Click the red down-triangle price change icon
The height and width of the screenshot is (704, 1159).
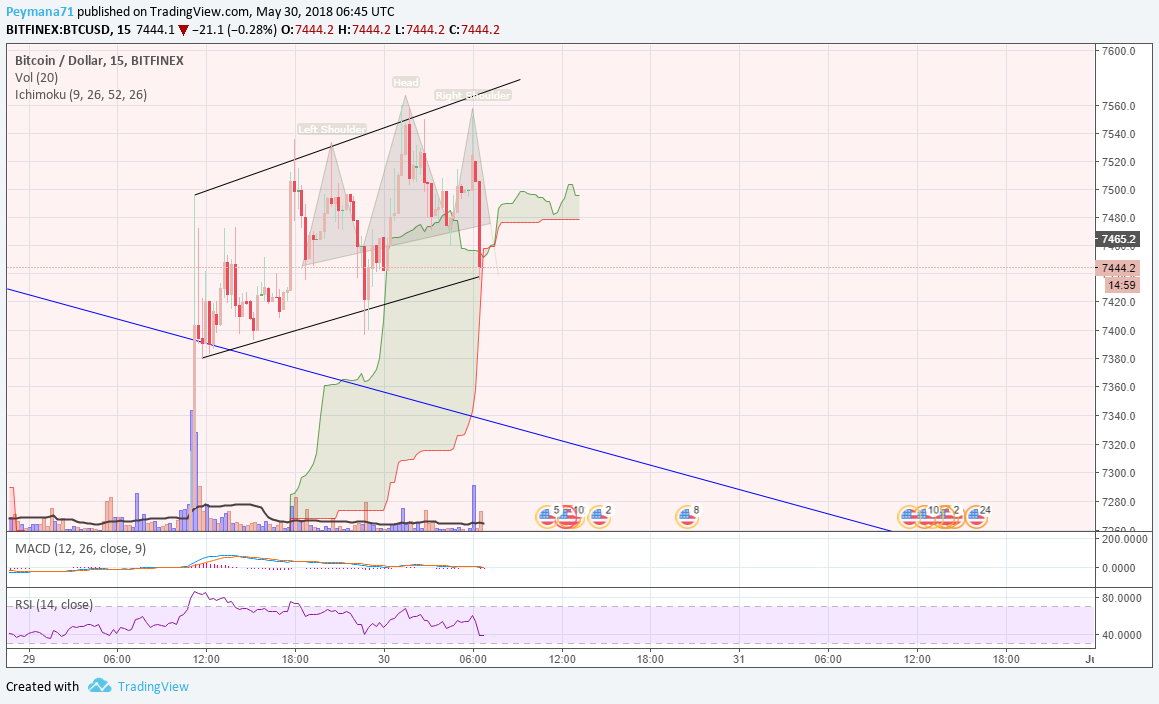point(183,30)
